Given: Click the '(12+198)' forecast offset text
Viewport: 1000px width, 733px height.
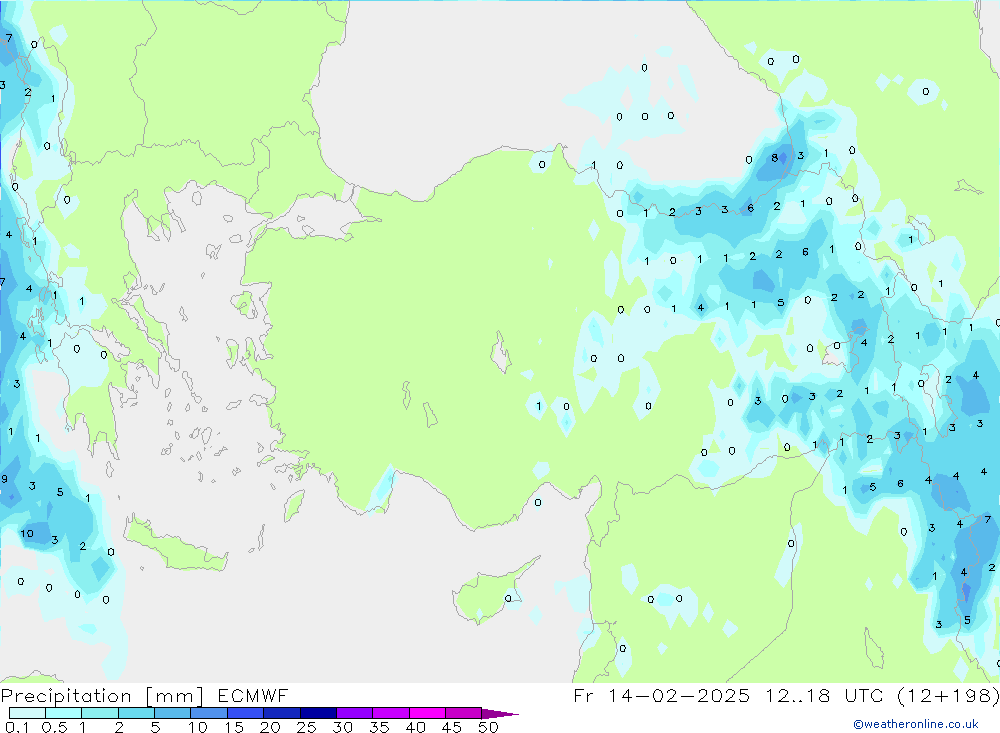Looking at the screenshot, I should coord(948,695).
